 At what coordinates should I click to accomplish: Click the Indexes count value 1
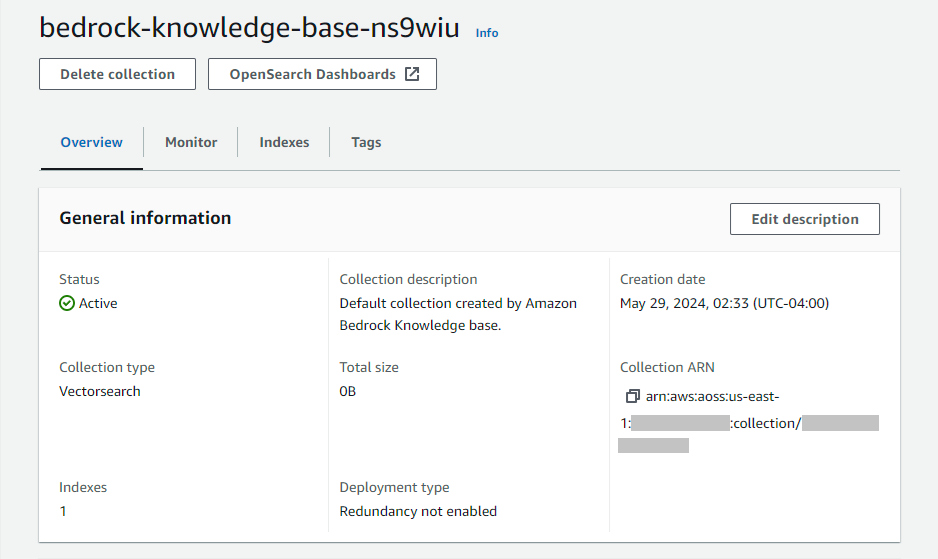[63, 511]
